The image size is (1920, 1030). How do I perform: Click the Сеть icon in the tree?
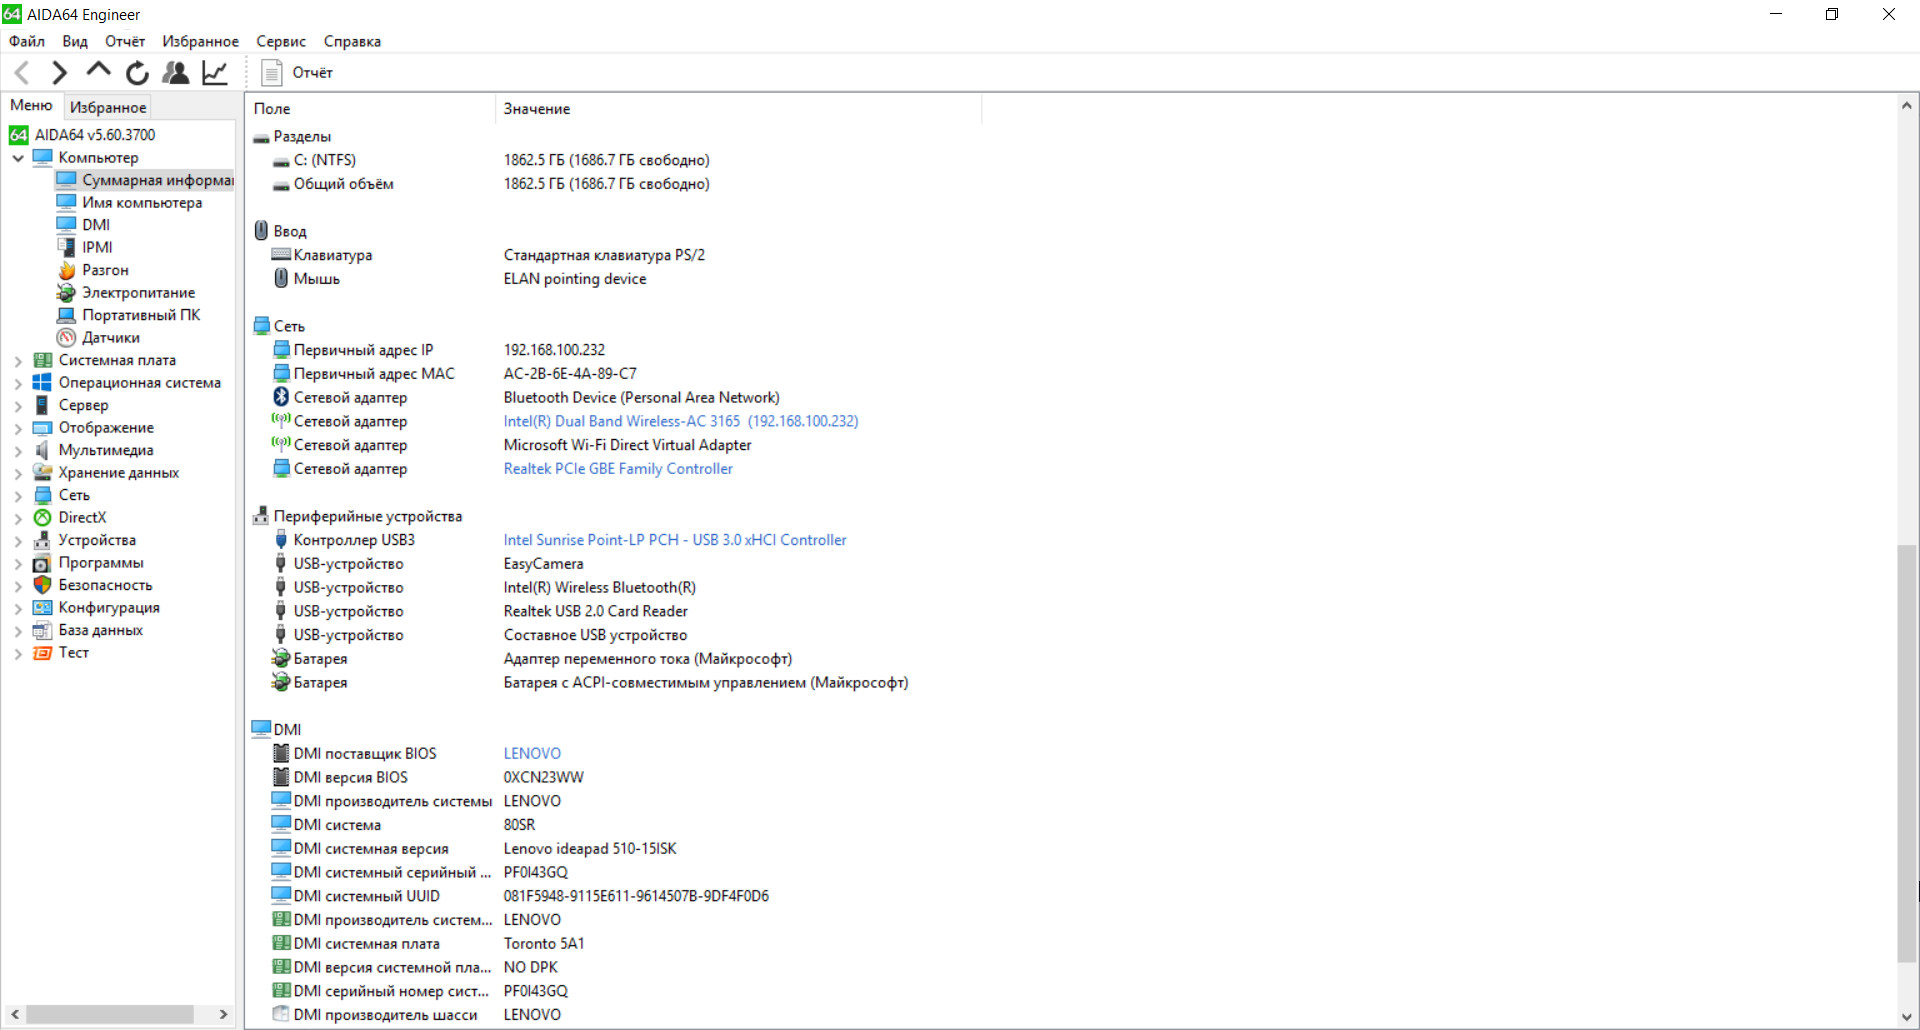43,495
